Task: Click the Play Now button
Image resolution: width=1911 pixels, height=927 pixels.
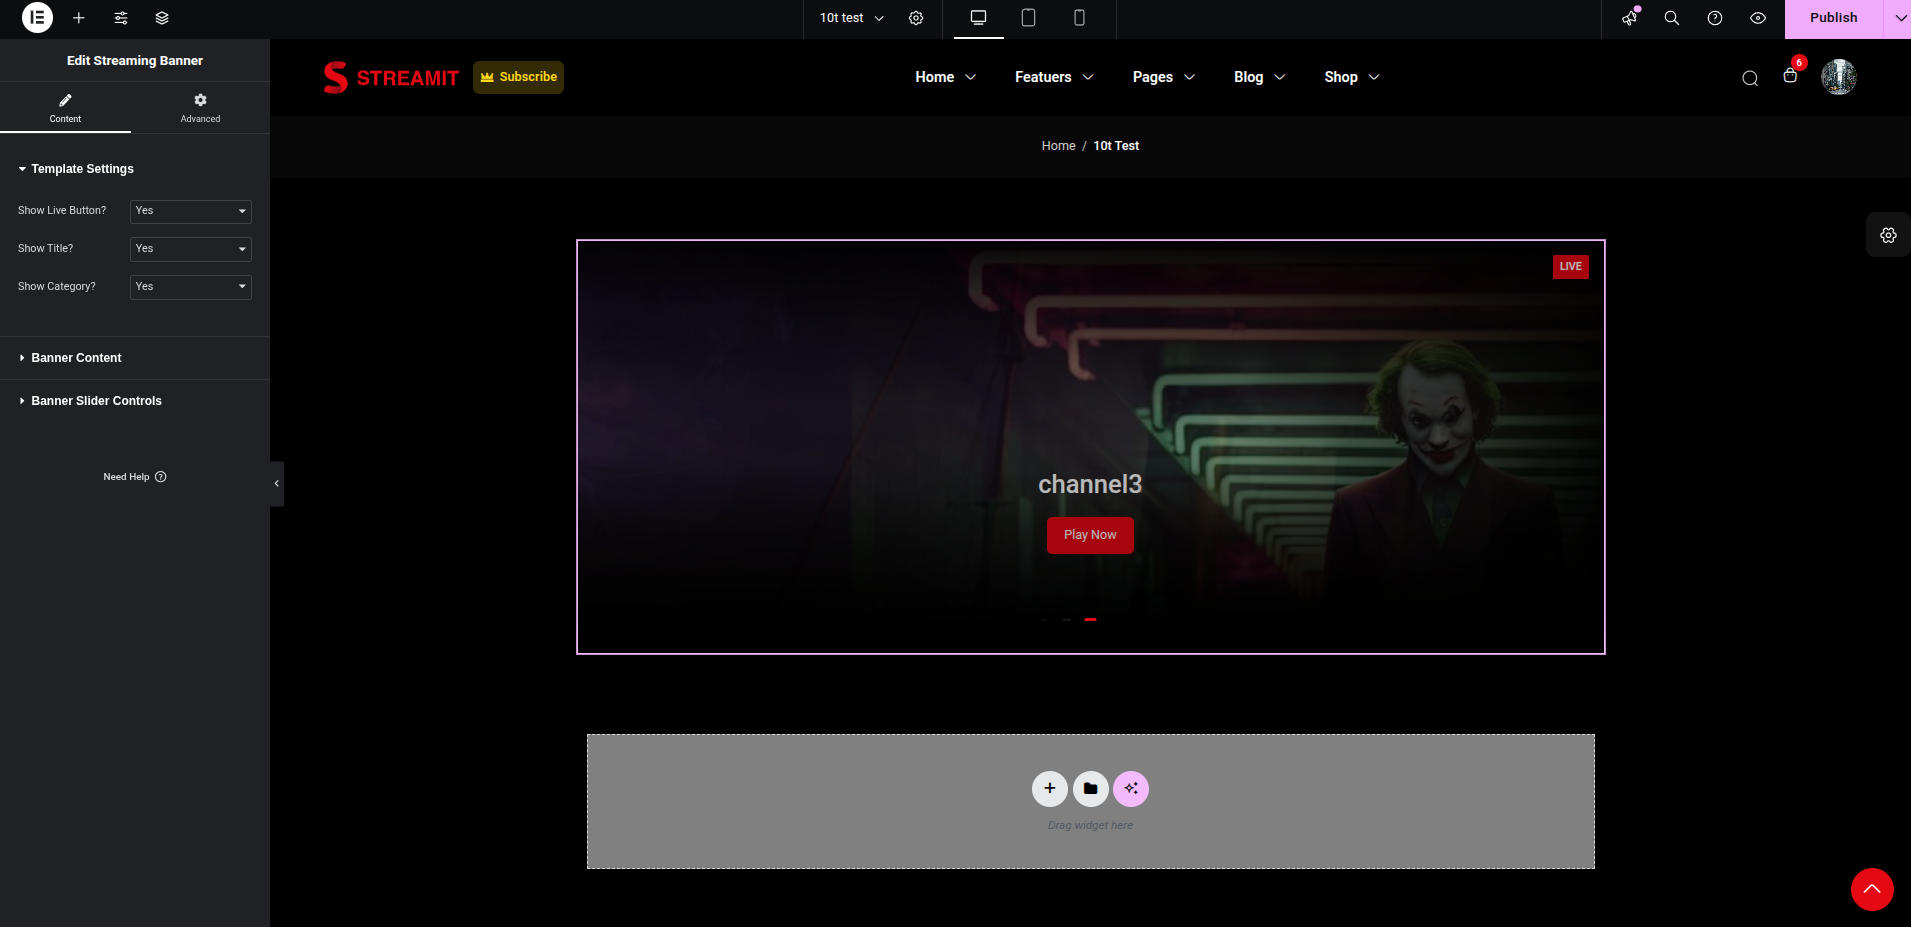Action: pyautogui.click(x=1090, y=535)
